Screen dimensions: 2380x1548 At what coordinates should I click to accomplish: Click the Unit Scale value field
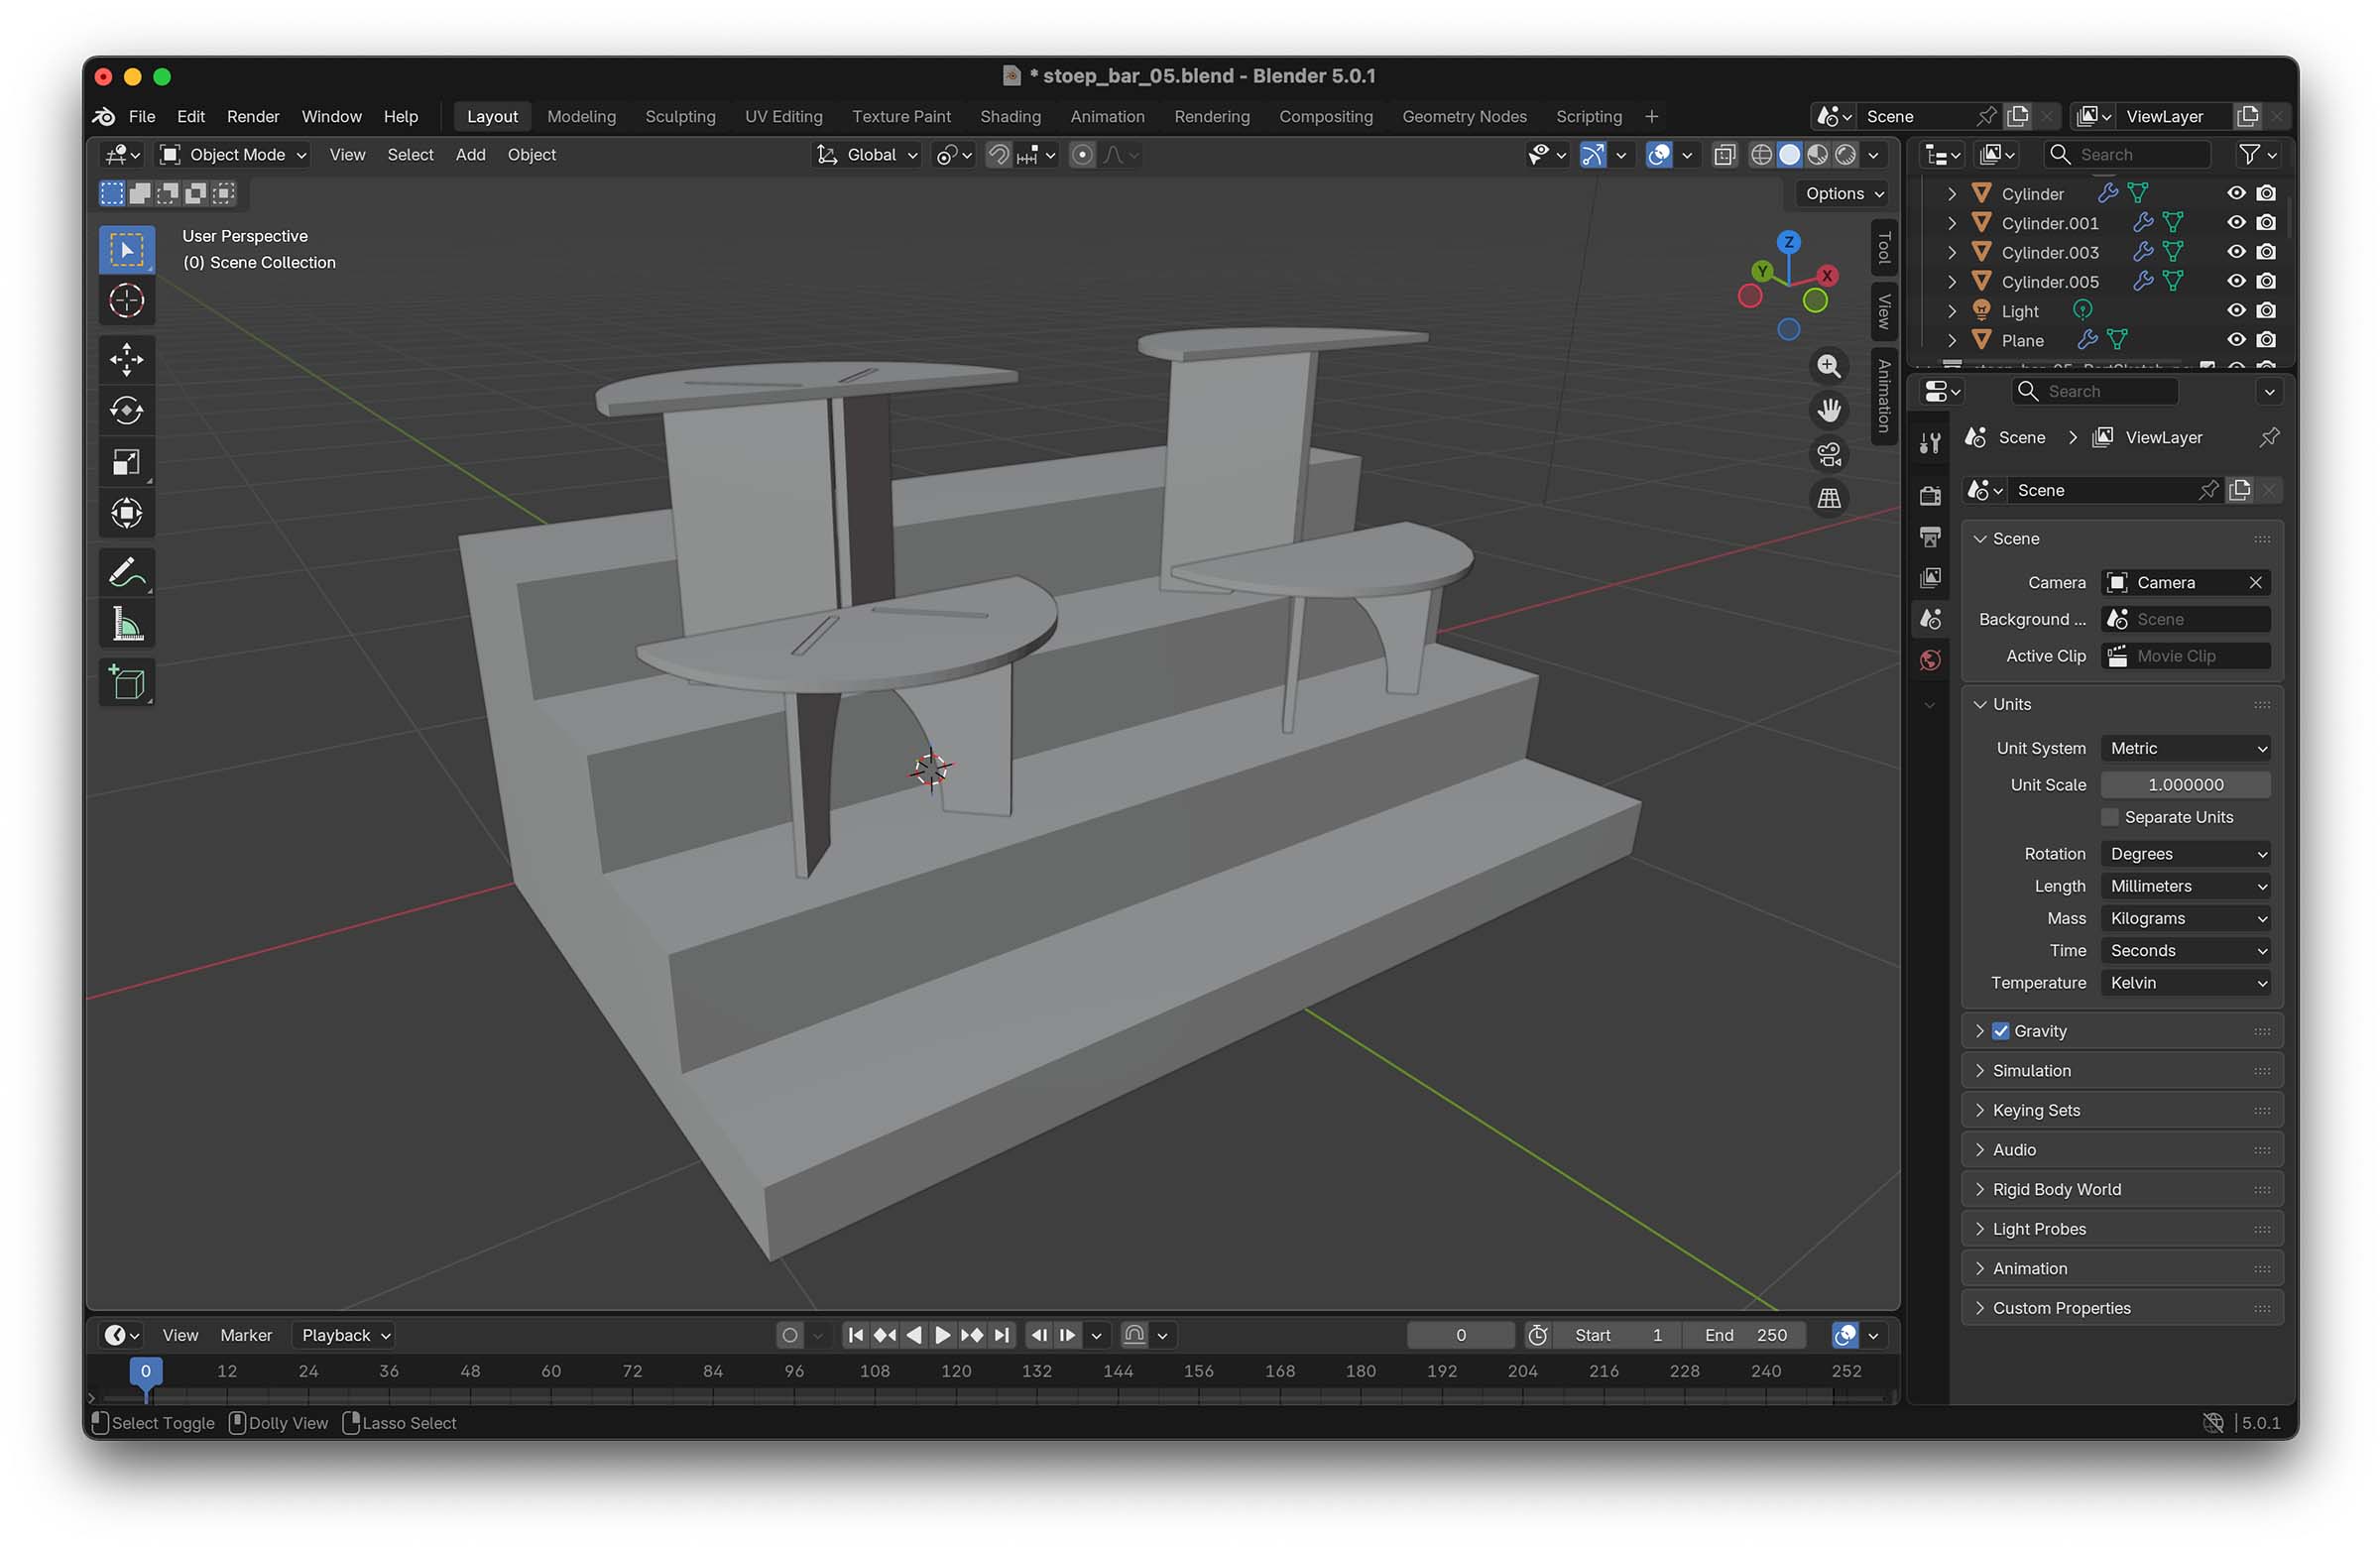[2184, 785]
